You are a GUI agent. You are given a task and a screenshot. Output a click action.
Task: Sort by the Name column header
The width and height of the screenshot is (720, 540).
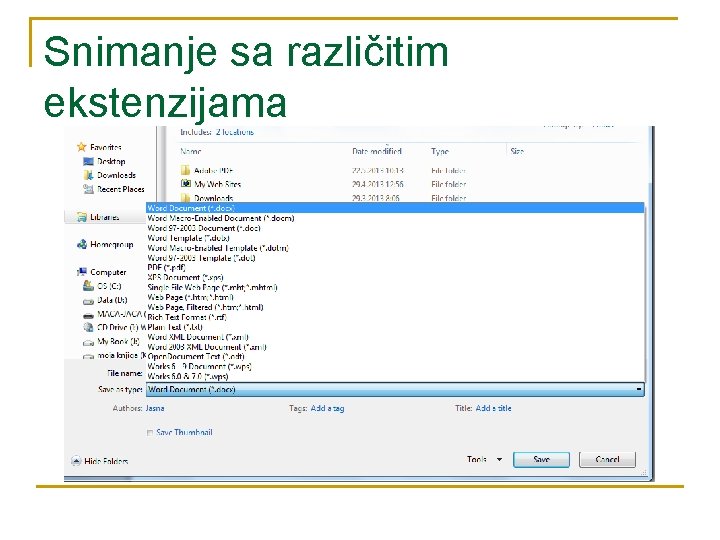[x=191, y=151]
